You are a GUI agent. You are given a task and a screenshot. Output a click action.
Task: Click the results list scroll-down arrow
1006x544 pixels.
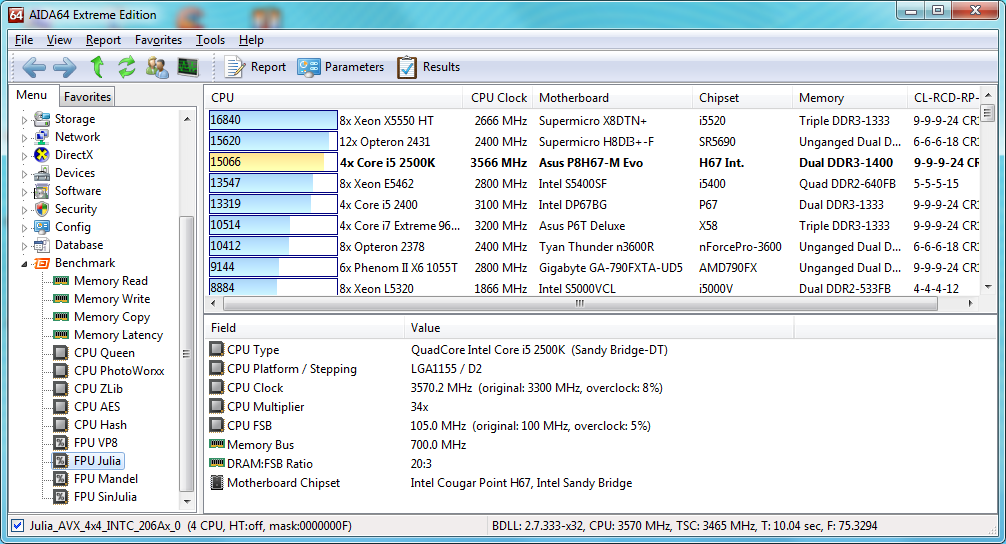click(988, 287)
